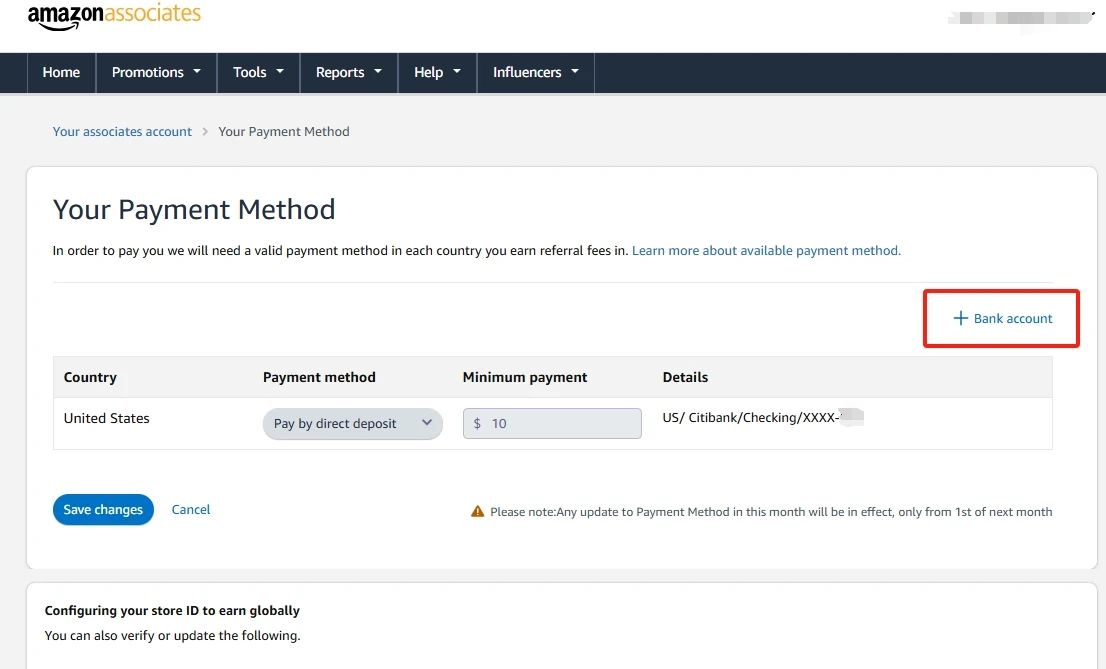Click the breadcrumb chevron separator arrow
Image resolution: width=1106 pixels, height=669 pixels.
click(x=205, y=131)
